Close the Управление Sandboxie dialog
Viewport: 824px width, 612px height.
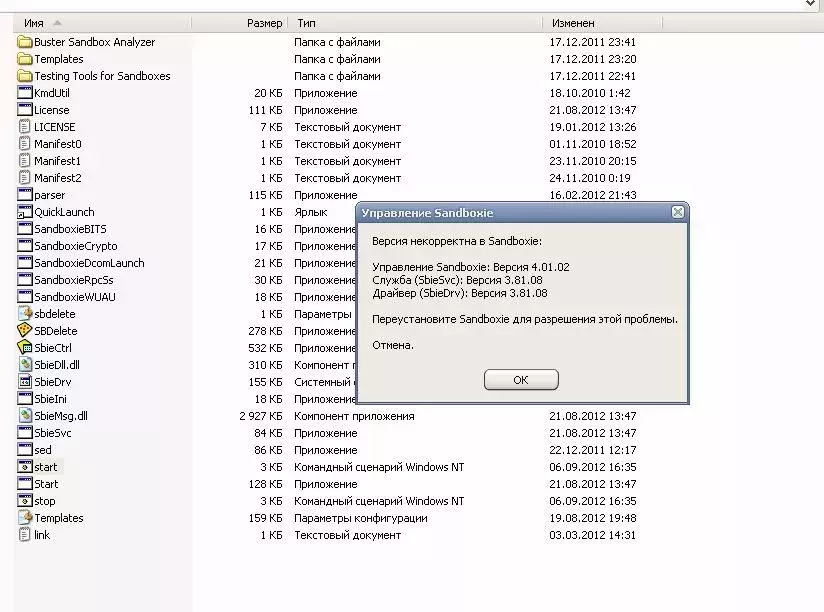click(x=678, y=212)
